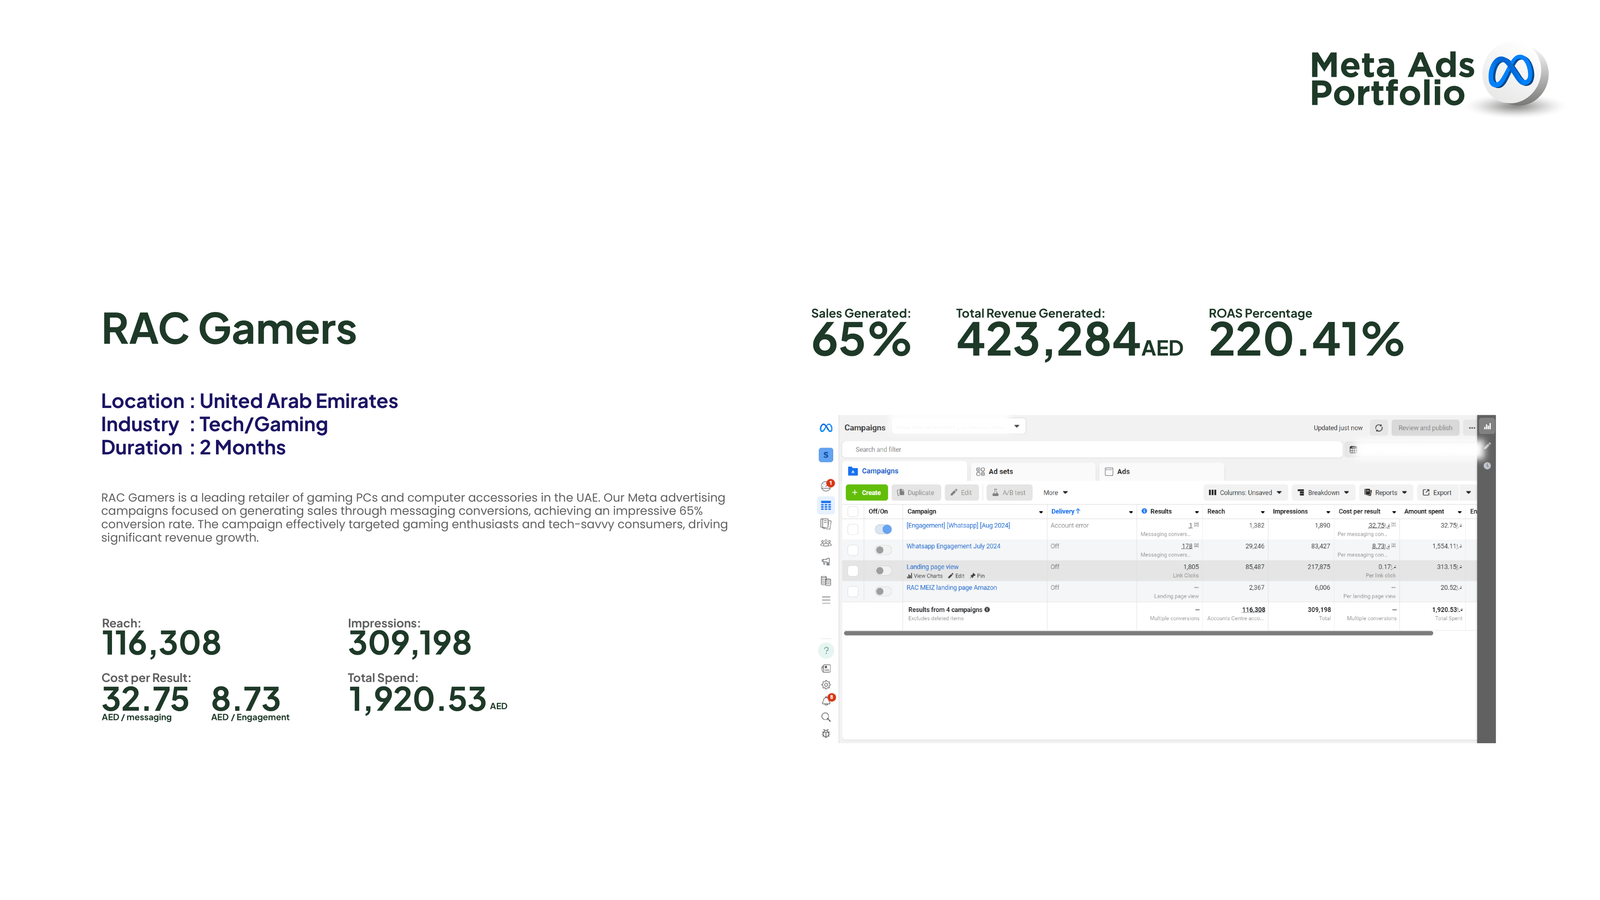Viewport: 1600px width, 900px height.
Task: Open the Columns: Unsaved dropdown
Action: [1245, 493]
